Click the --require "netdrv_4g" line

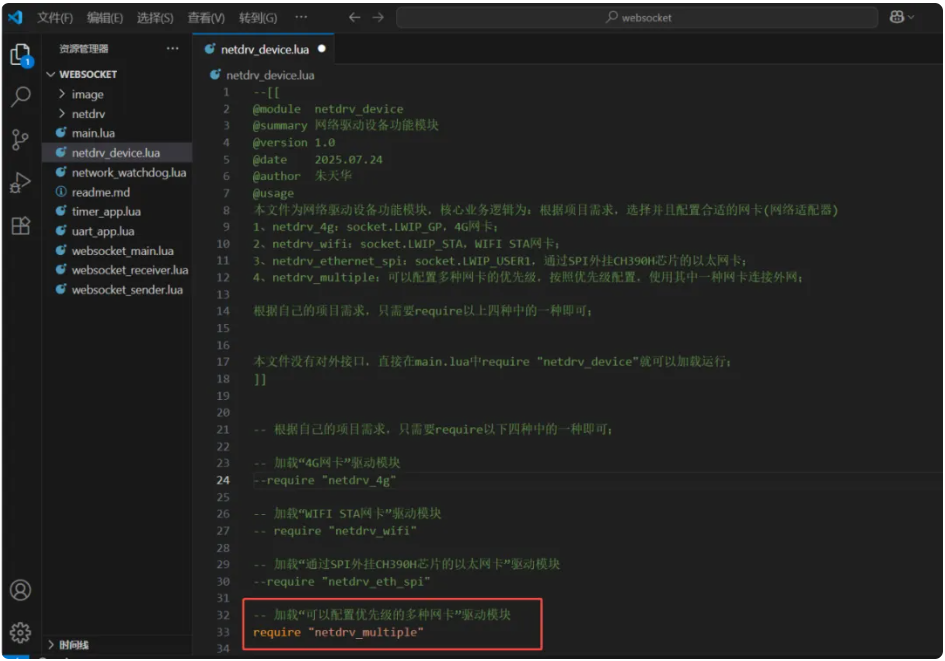(325, 480)
